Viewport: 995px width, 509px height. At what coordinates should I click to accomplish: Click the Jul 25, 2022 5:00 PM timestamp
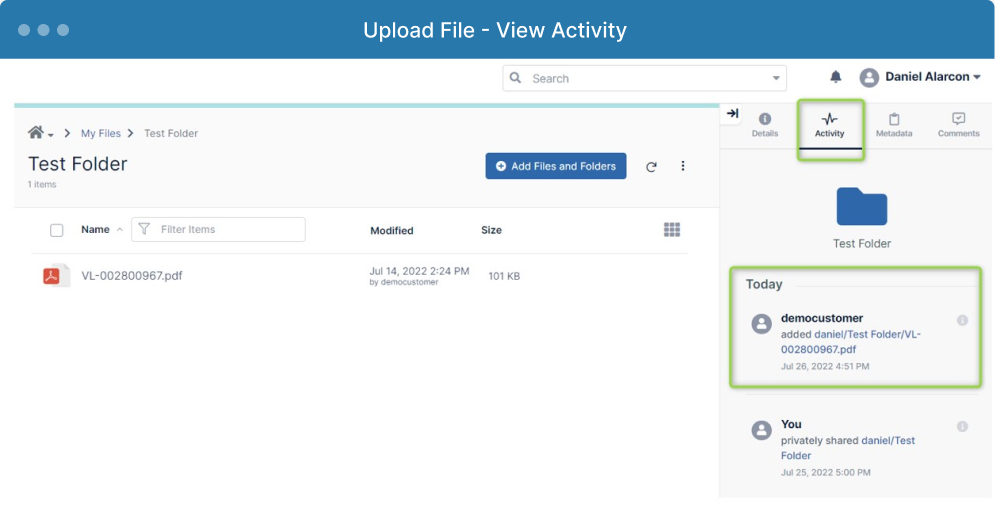[x=826, y=472]
